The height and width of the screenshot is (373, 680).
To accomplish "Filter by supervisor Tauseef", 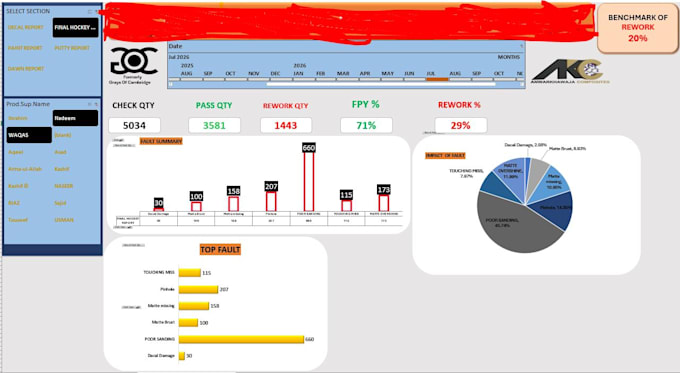I will pyautogui.click(x=18, y=219).
